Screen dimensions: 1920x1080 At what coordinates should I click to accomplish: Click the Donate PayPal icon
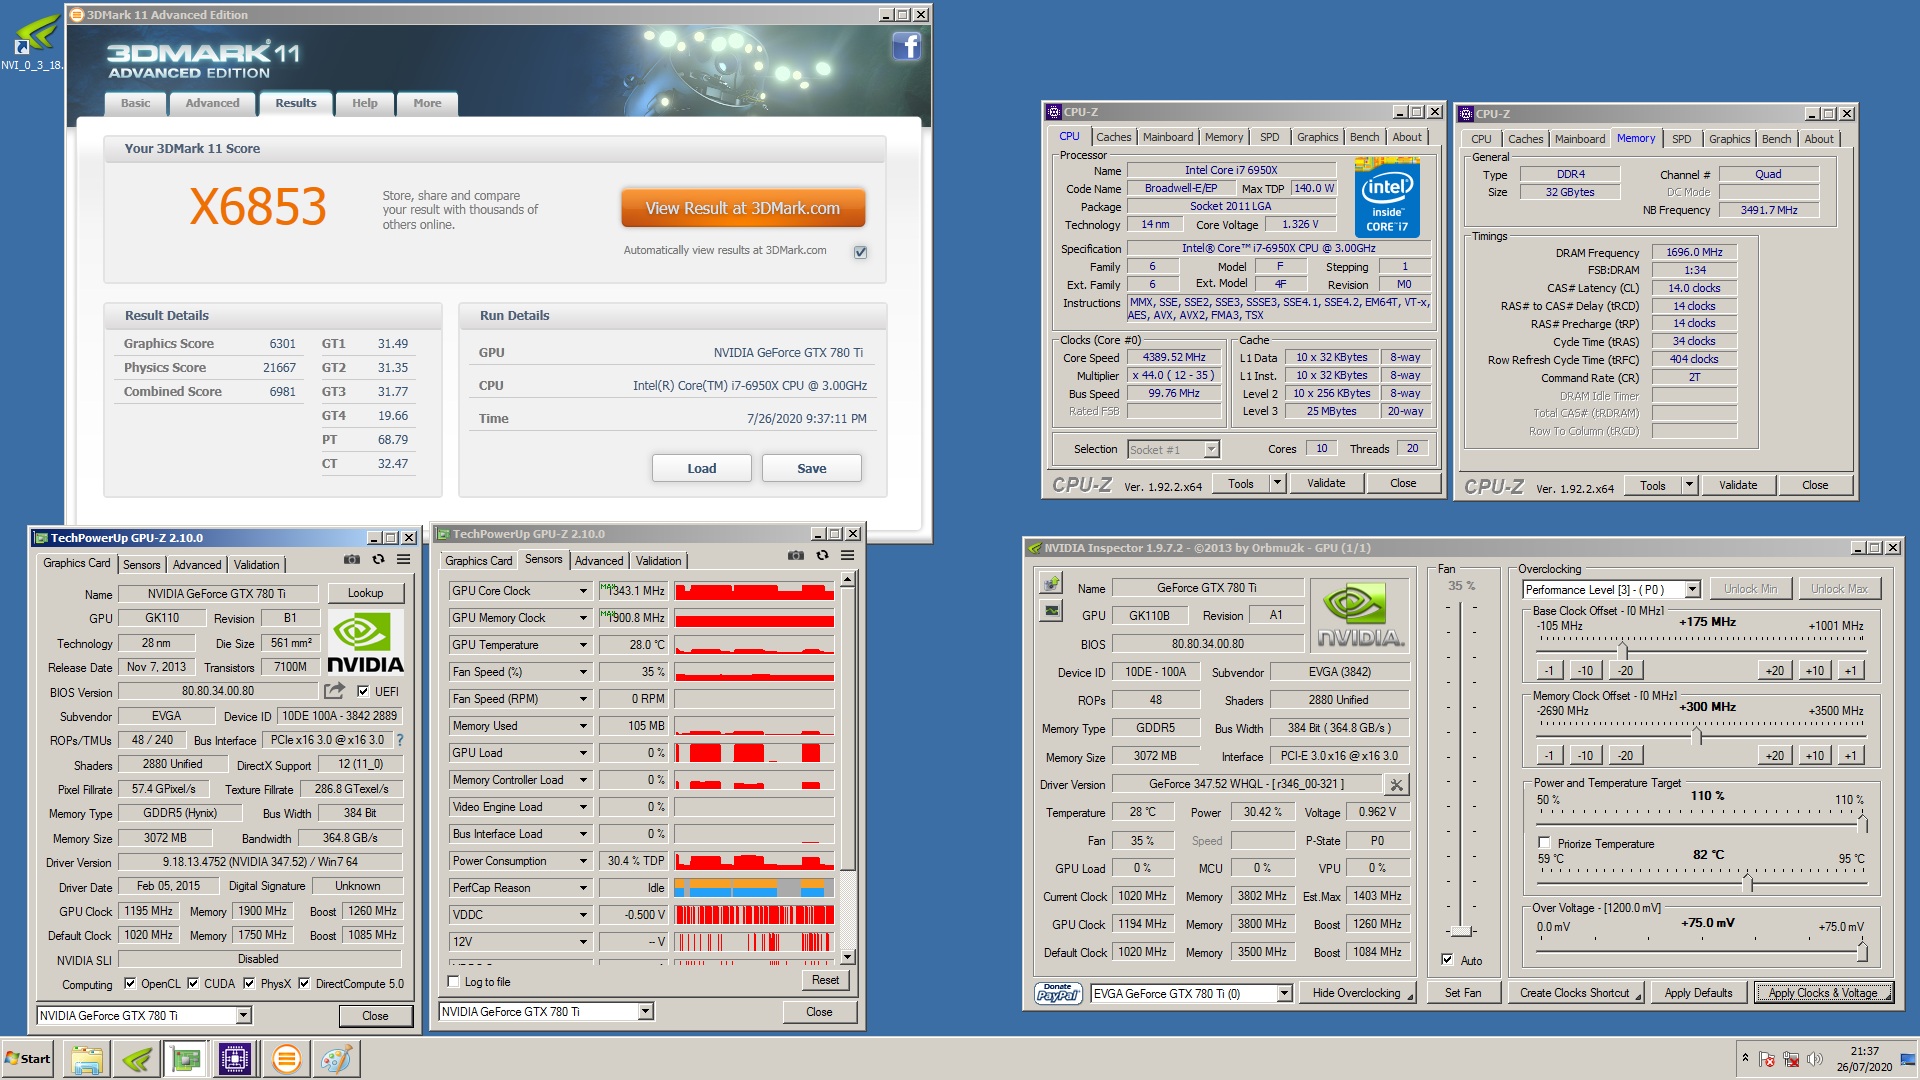1058,993
